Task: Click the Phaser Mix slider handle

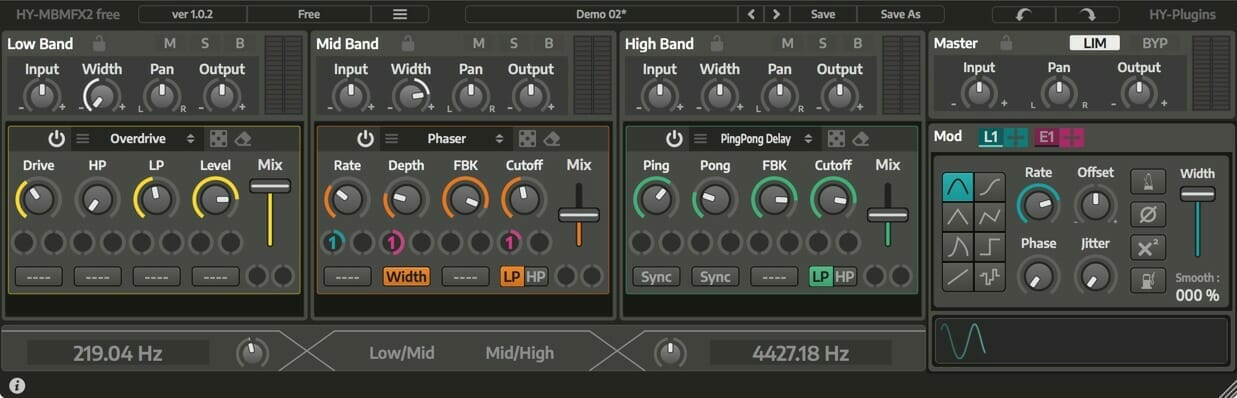Action: 579,215
